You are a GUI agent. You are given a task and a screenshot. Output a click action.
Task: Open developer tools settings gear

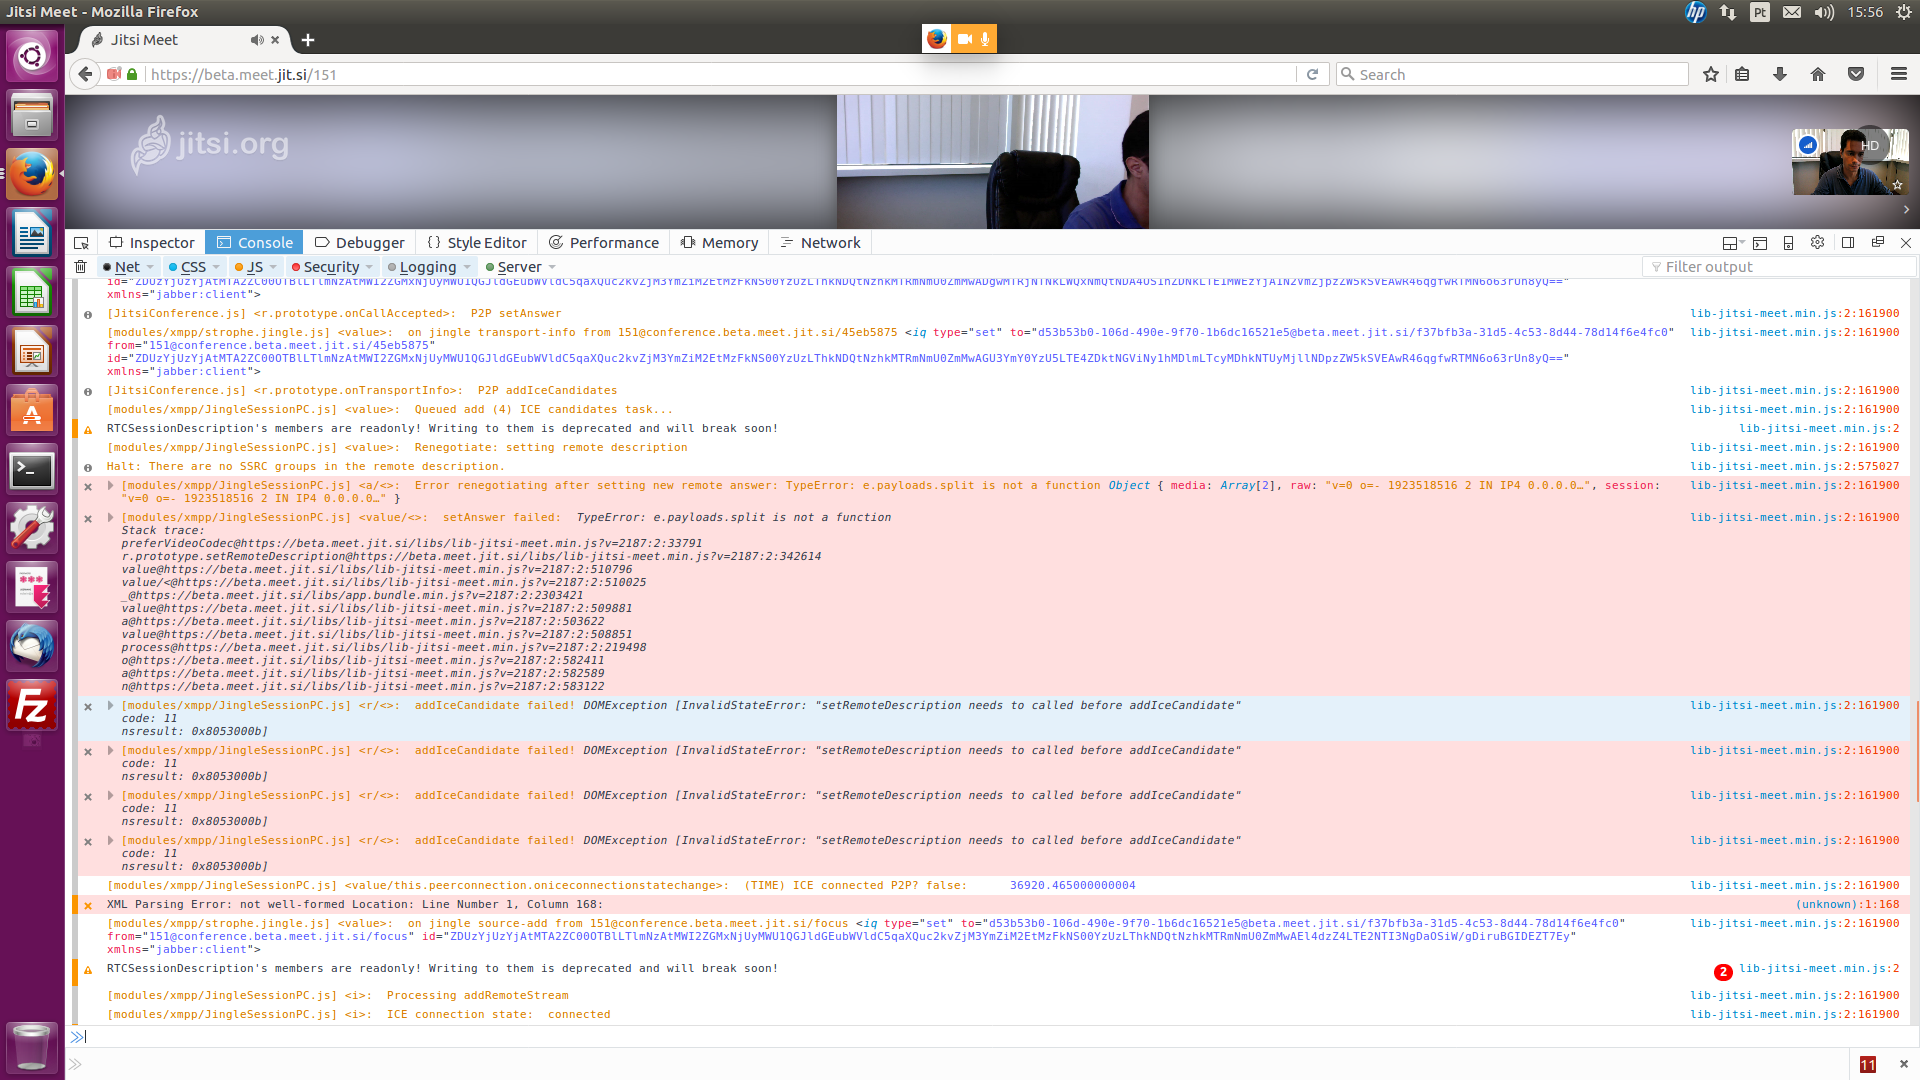point(1818,242)
